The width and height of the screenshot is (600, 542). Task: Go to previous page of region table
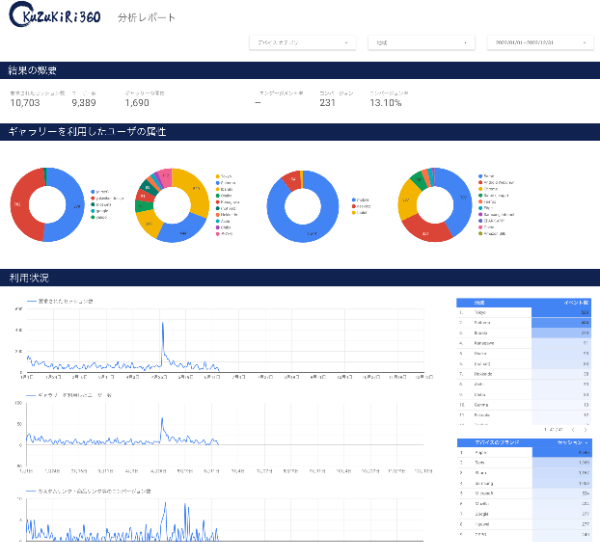[571, 429]
